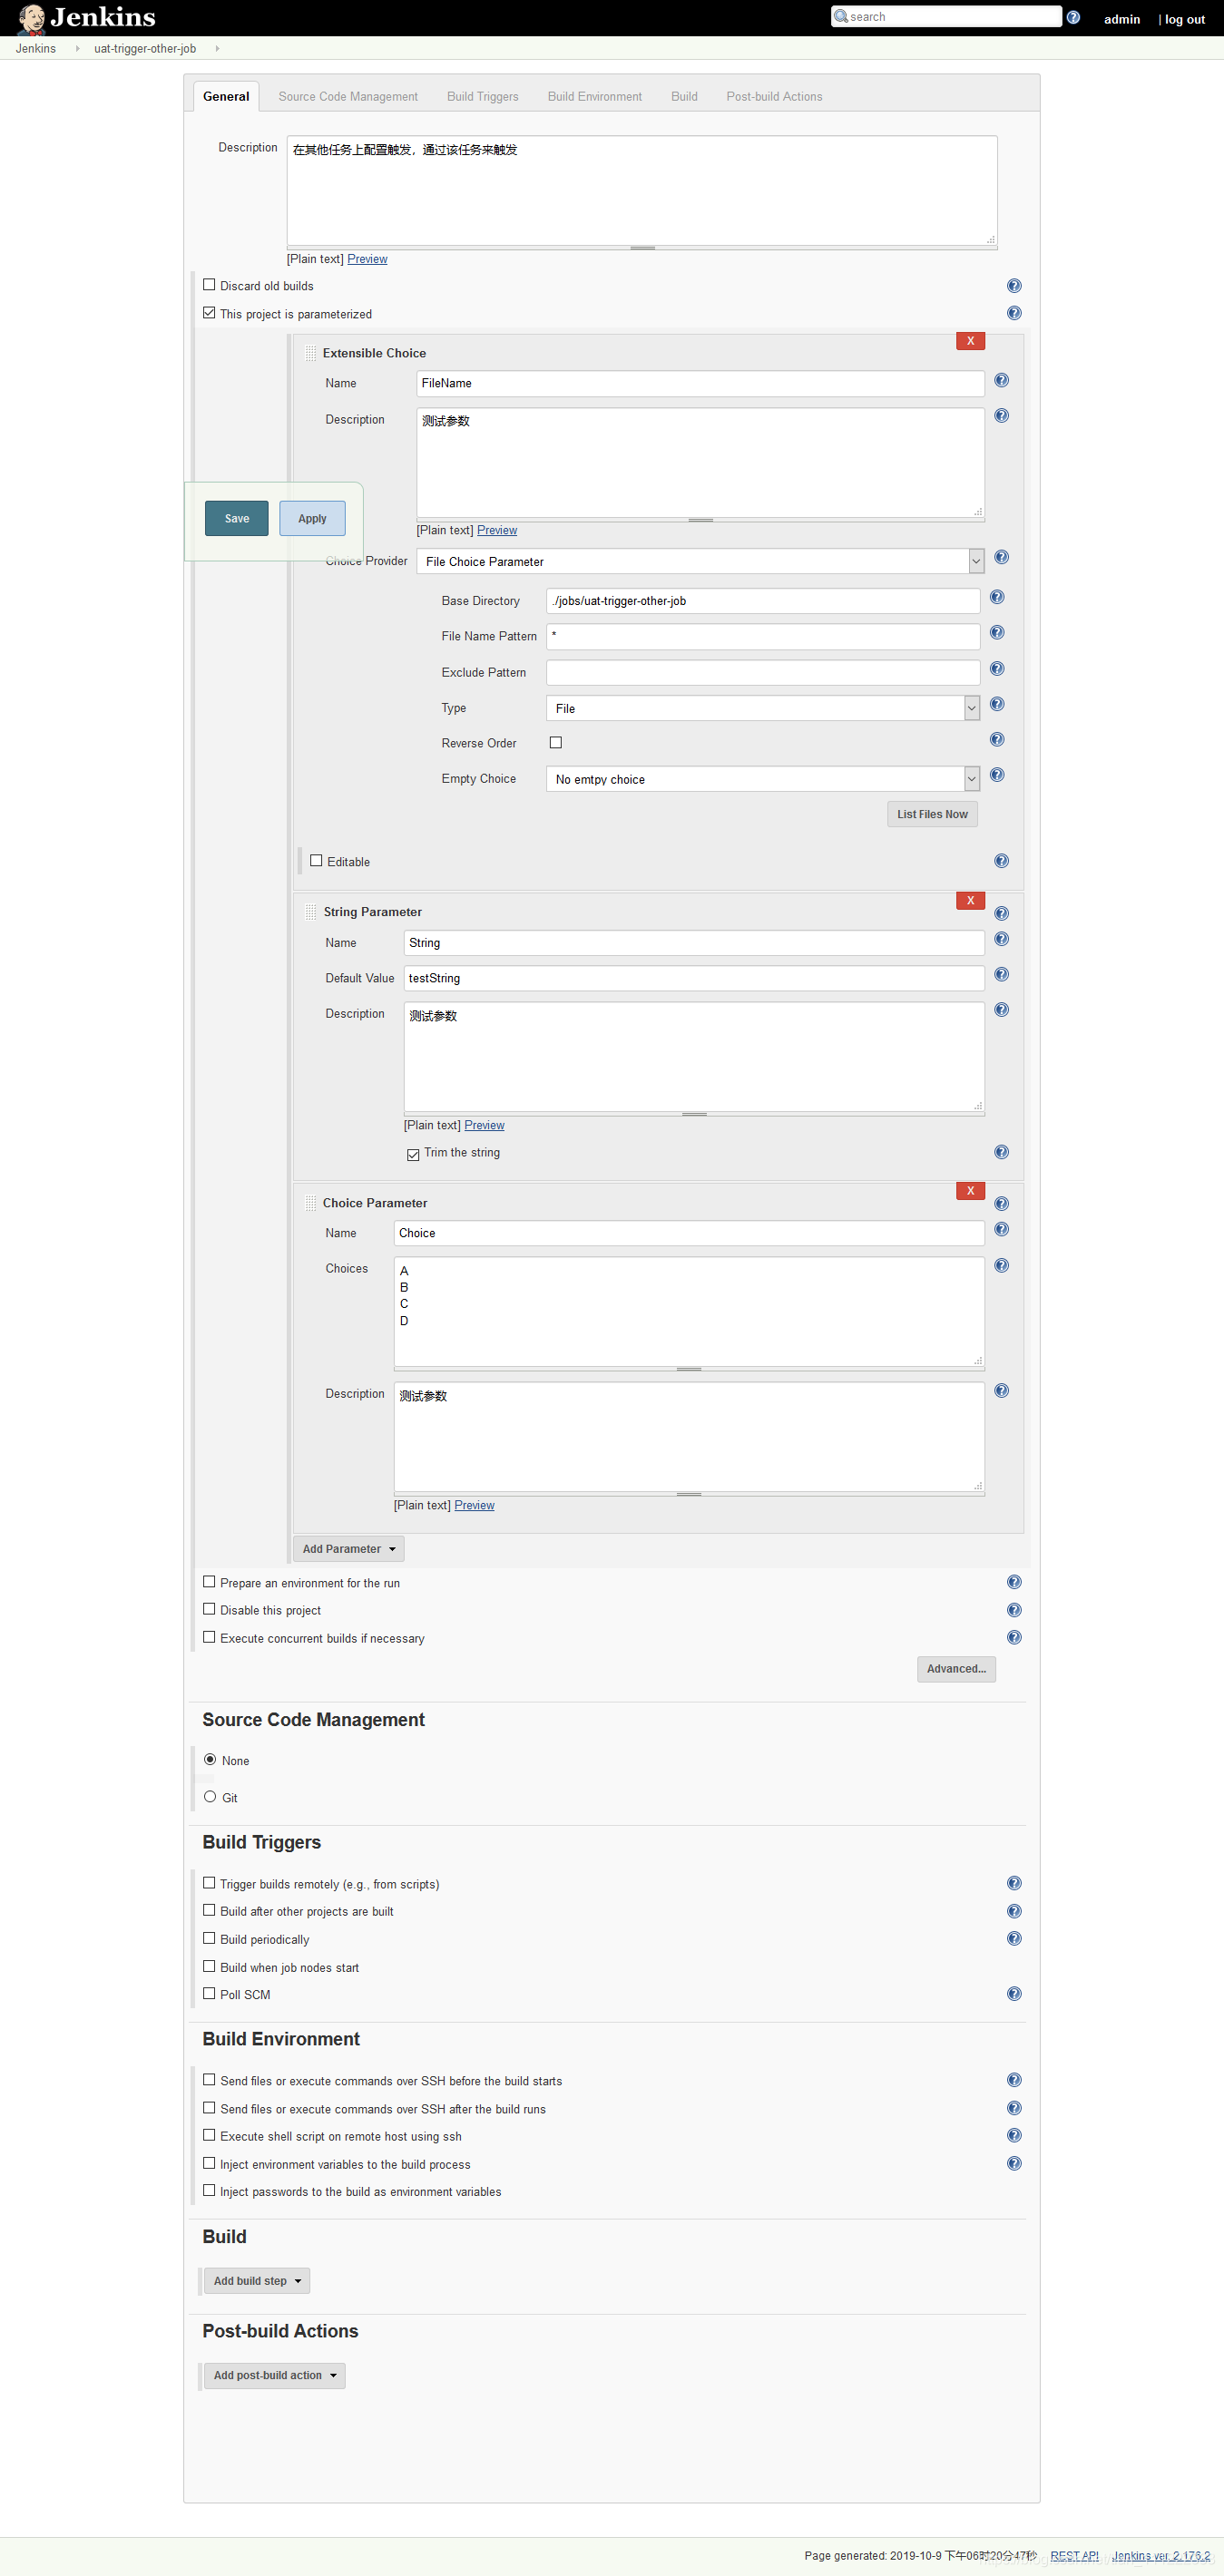Image resolution: width=1224 pixels, height=2576 pixels.
Task: Expand Add build step menu
Action: [x=257, y=2281]
